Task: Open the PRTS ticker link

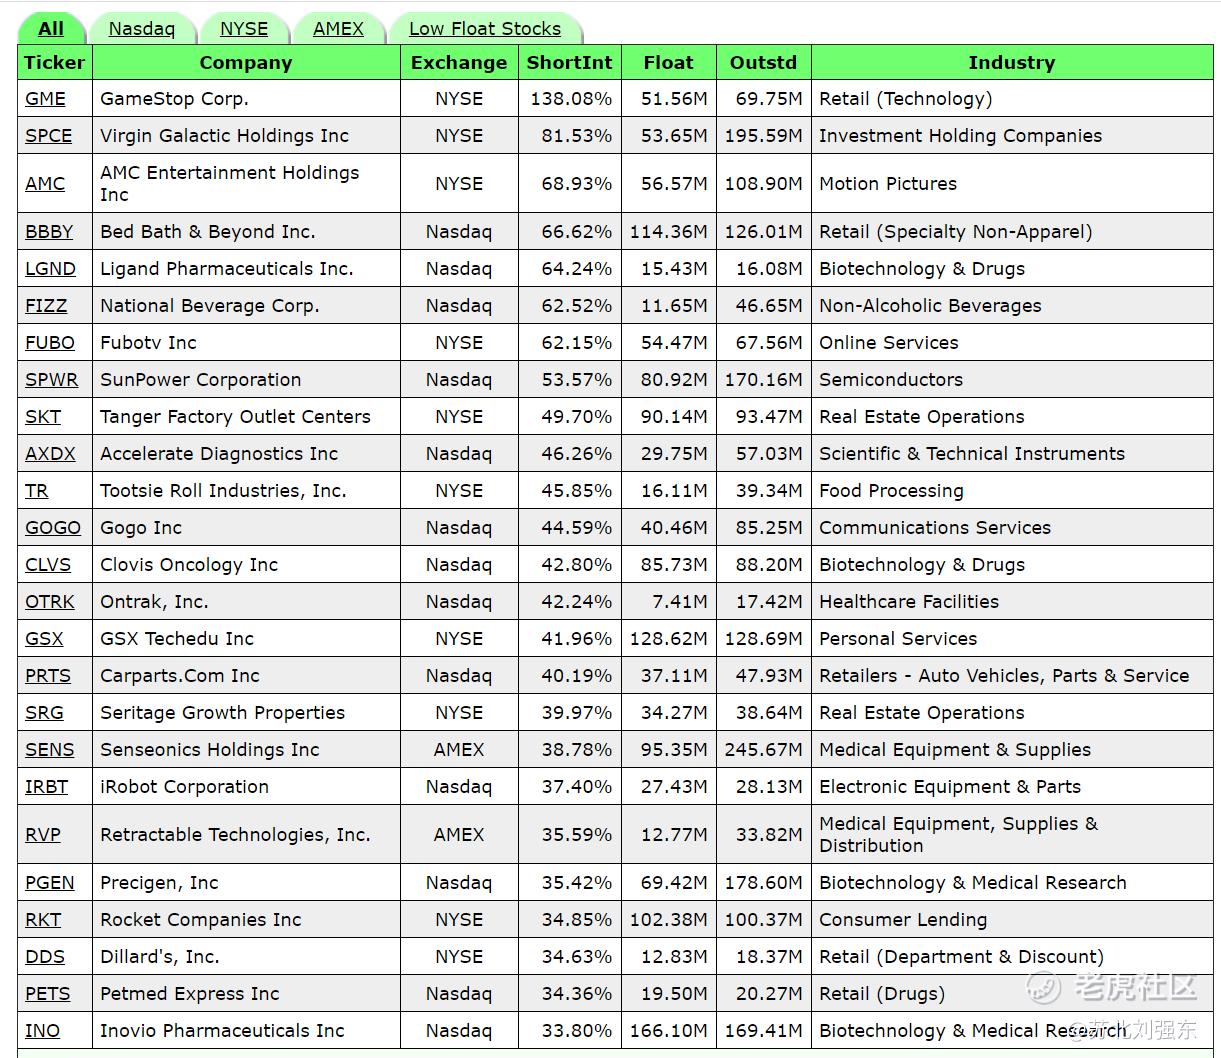Action: 48,676
